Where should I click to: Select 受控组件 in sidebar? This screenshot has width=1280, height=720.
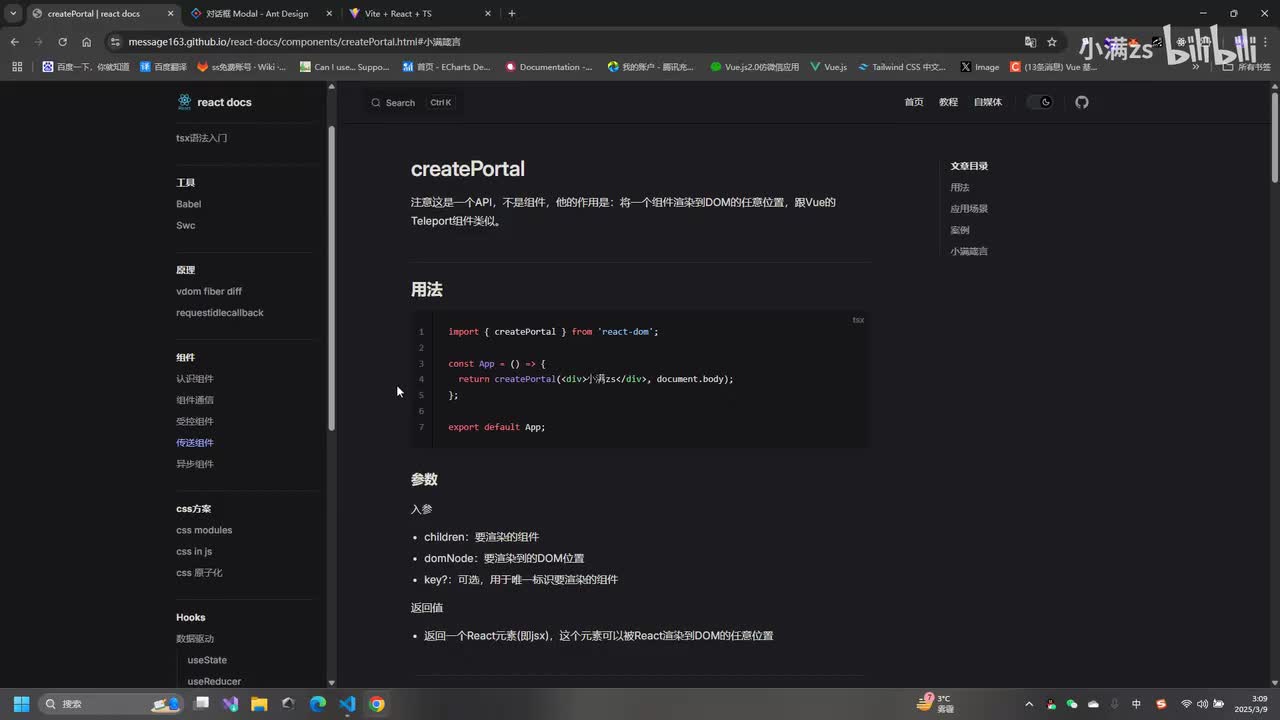point(195,421)
